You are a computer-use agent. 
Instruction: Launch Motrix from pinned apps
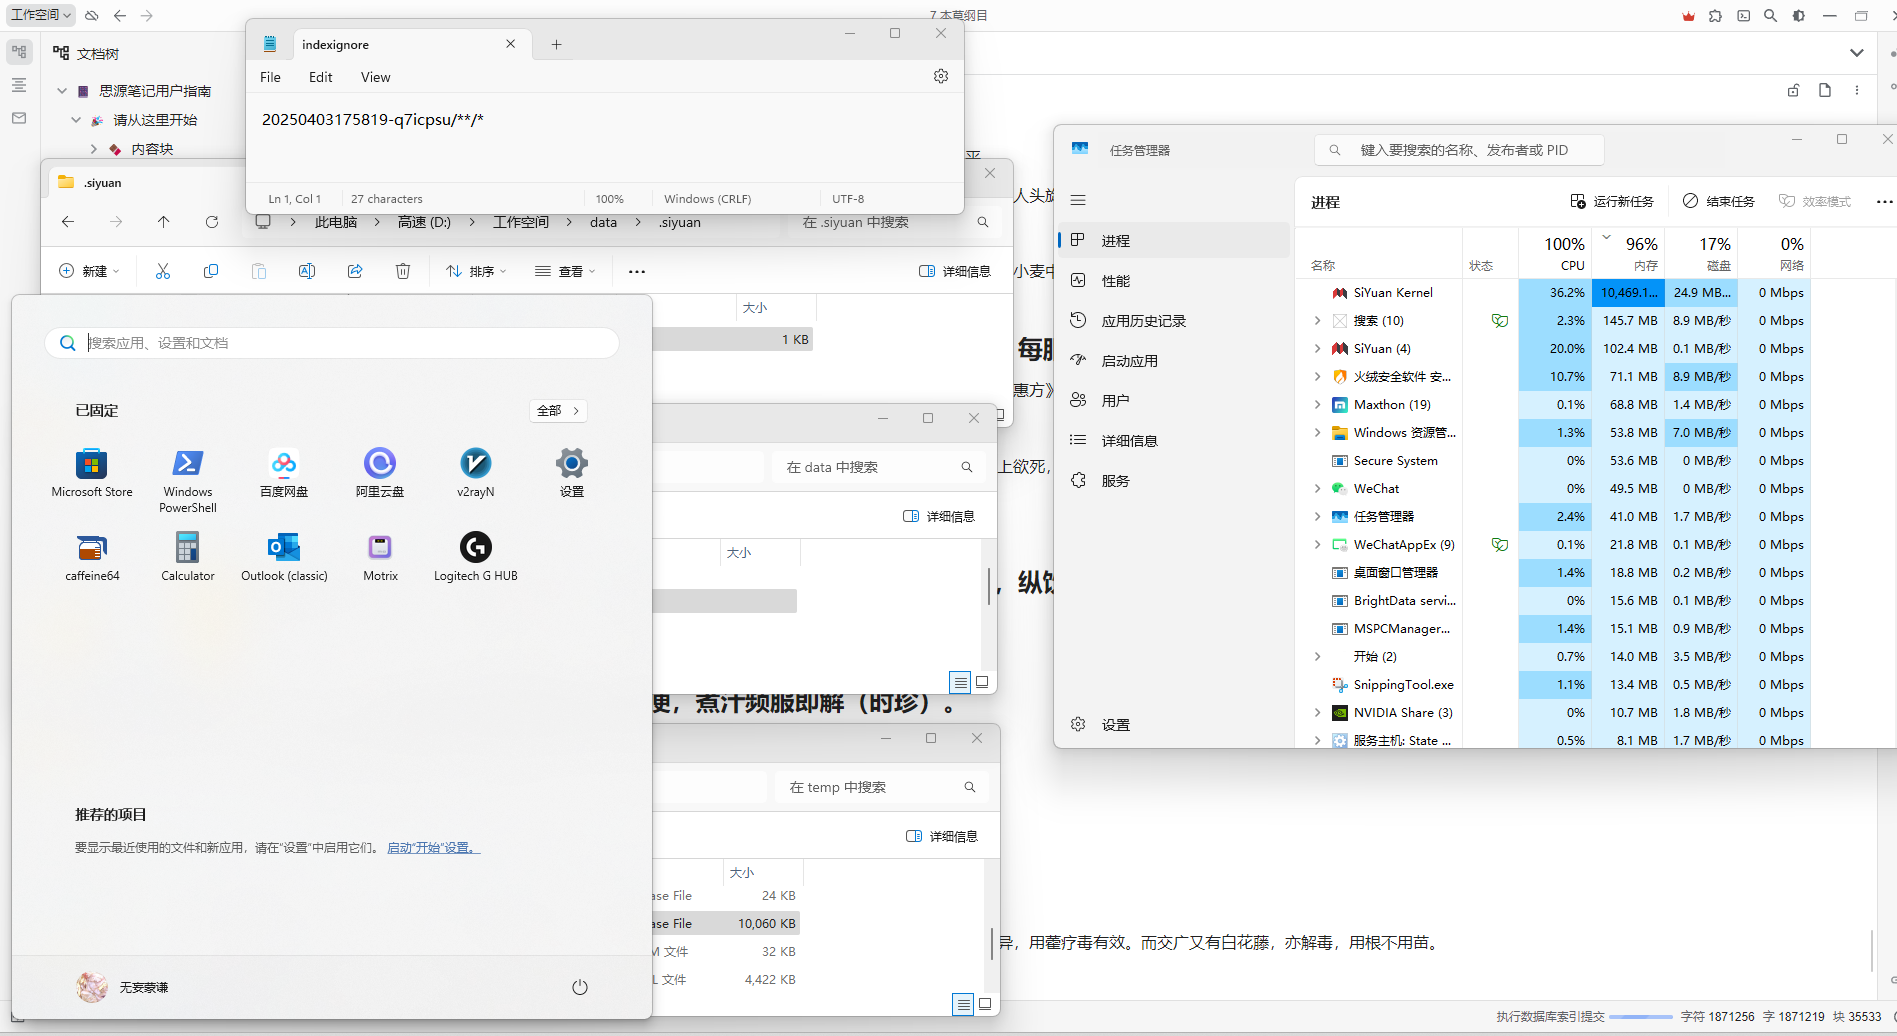(380, 557)
